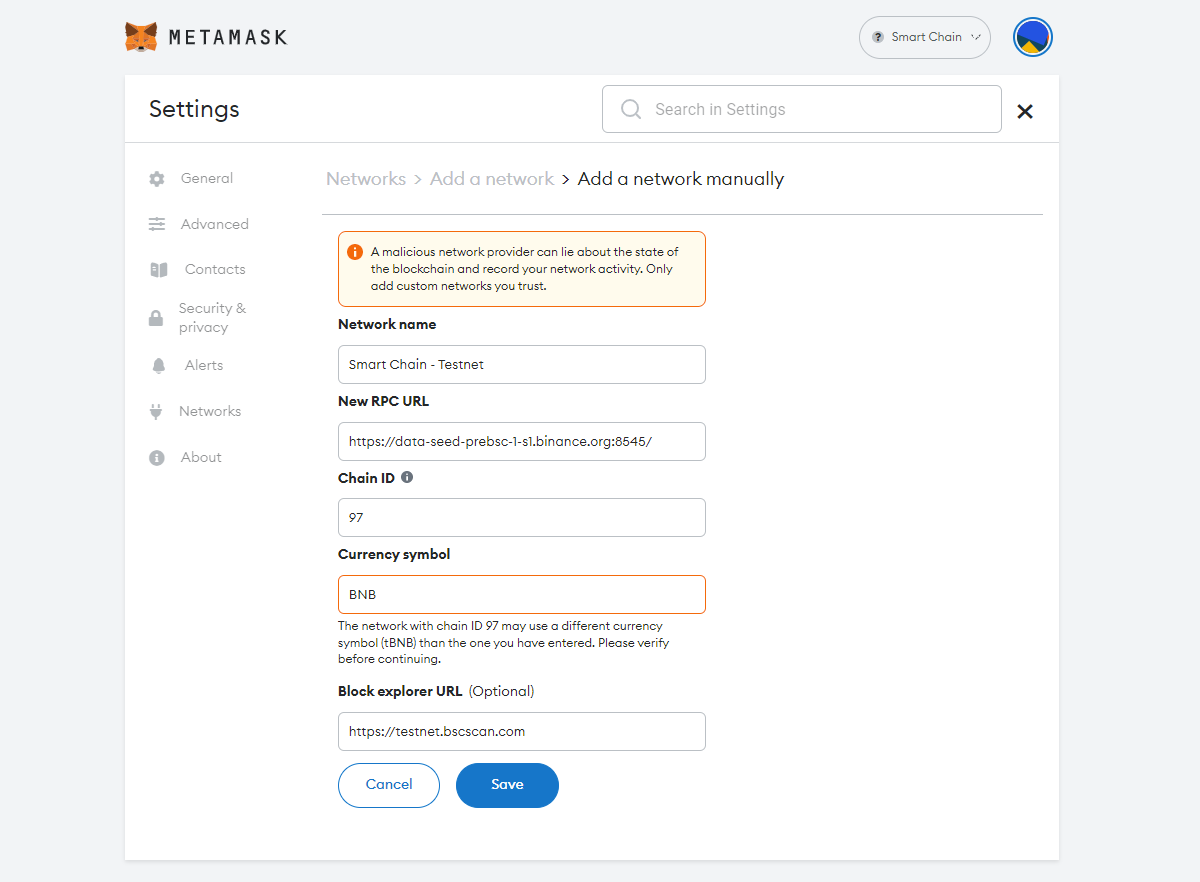Click the Security & privacy lock icon

pyautogui.click(x=157, y=317)
